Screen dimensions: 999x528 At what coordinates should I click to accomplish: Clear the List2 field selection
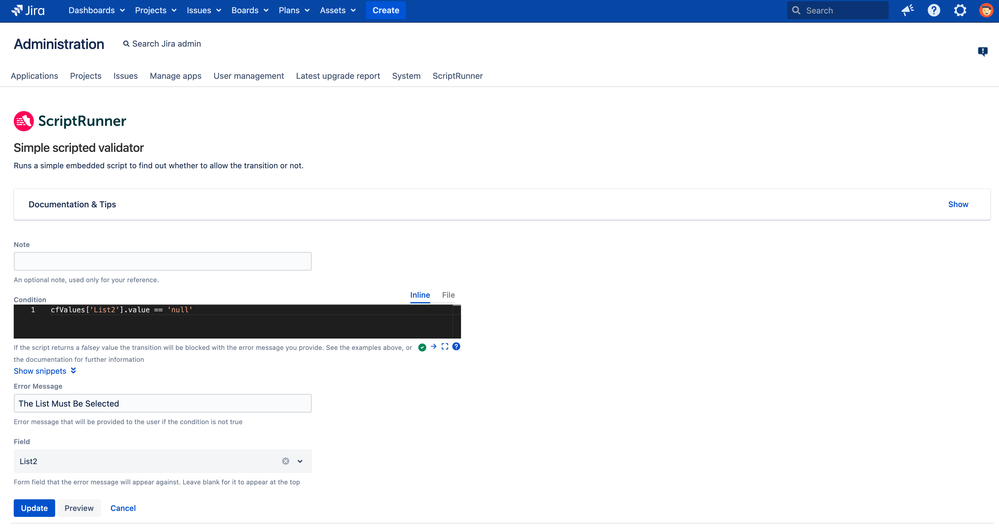[285, 461]
